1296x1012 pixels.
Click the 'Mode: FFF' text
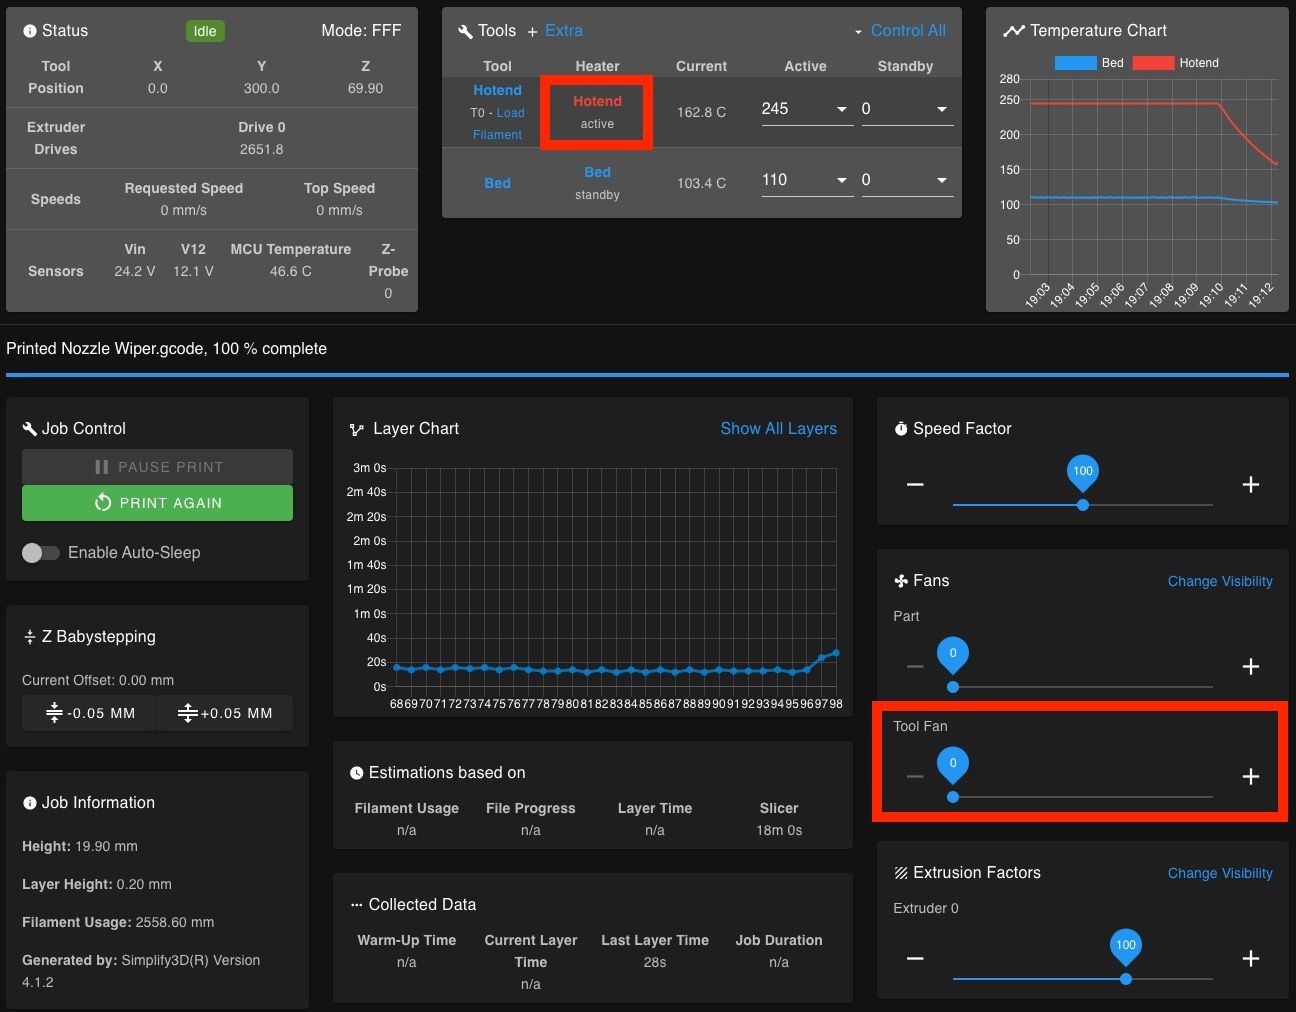pos(361,31)
